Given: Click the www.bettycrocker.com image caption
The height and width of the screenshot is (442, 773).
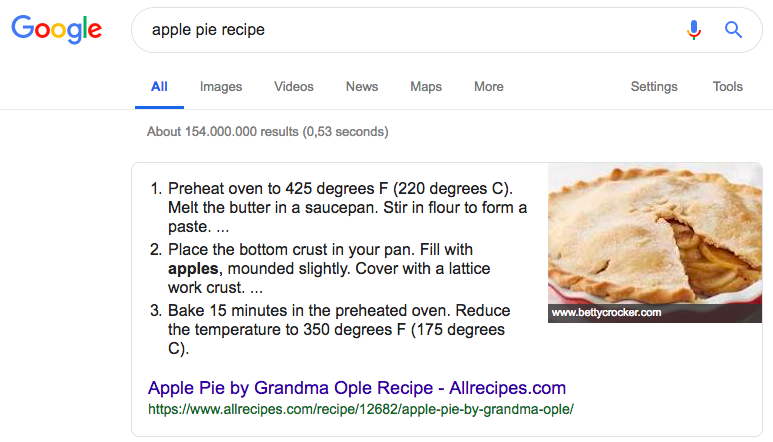Looking at the screenshot, I should click(x=606, y=313).
